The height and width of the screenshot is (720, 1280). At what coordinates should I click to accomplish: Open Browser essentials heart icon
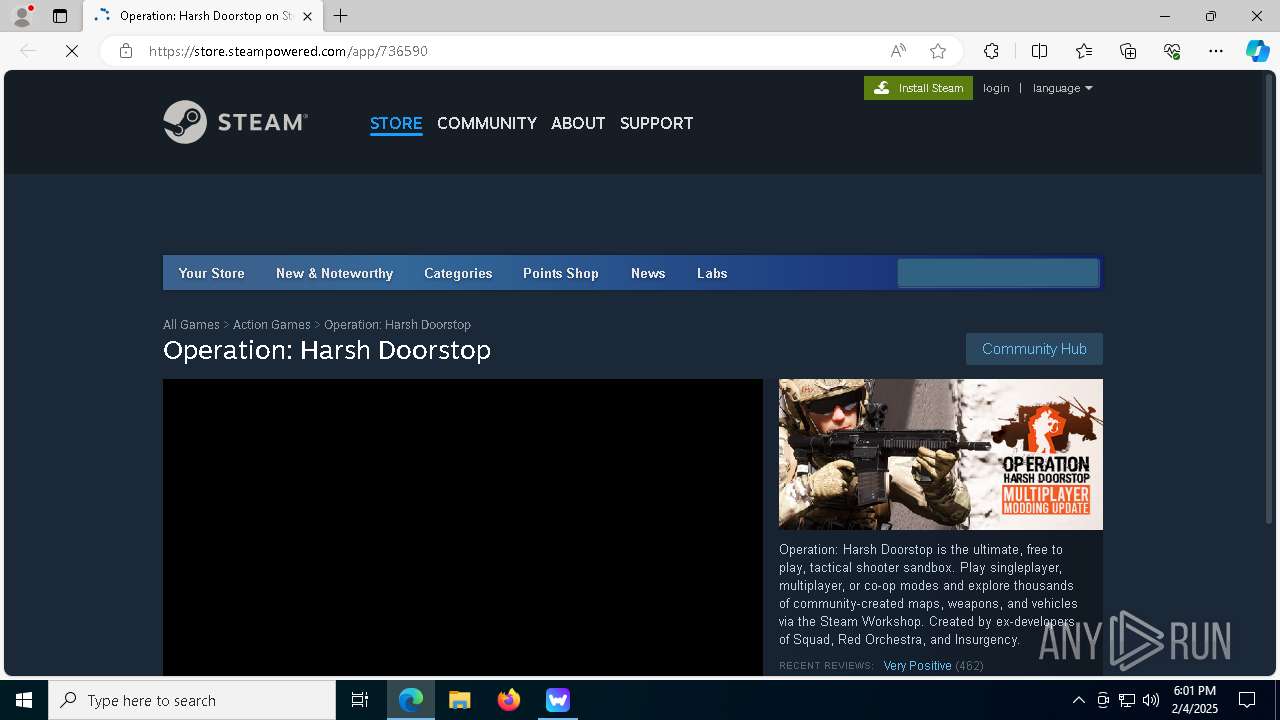click(x=1172, y=51)
